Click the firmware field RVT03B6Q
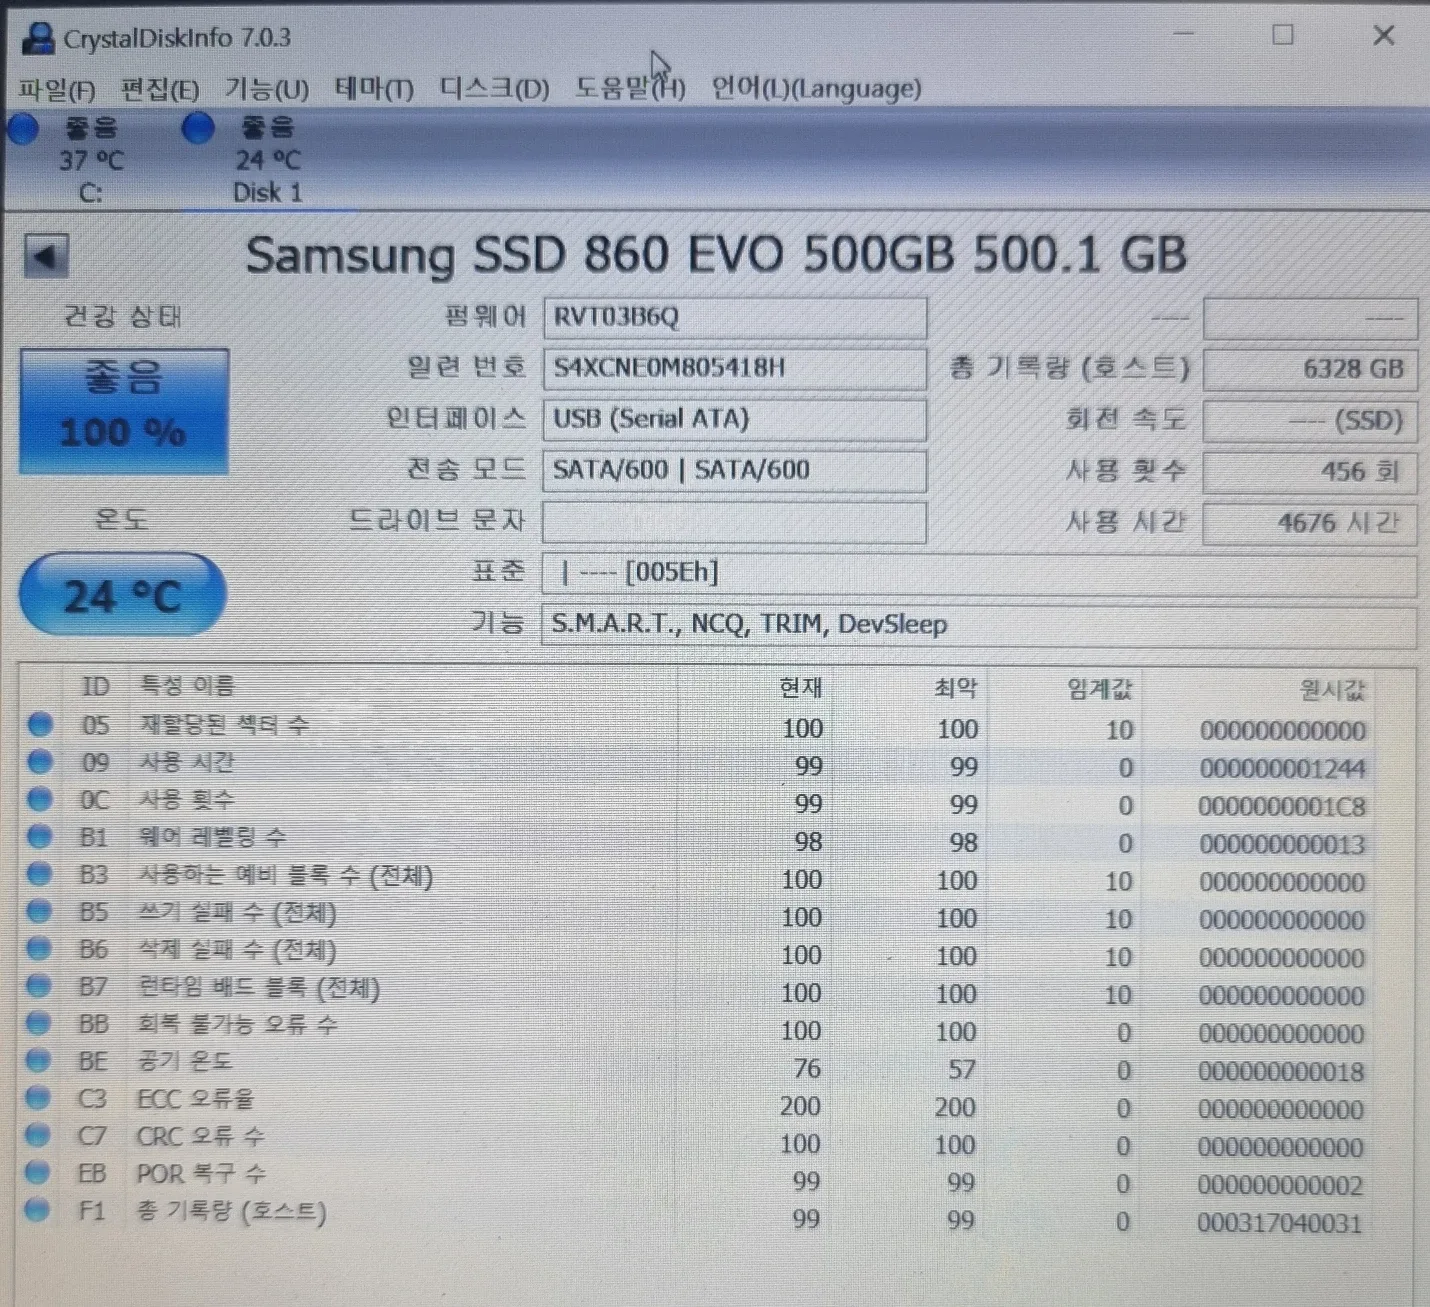 734,318
